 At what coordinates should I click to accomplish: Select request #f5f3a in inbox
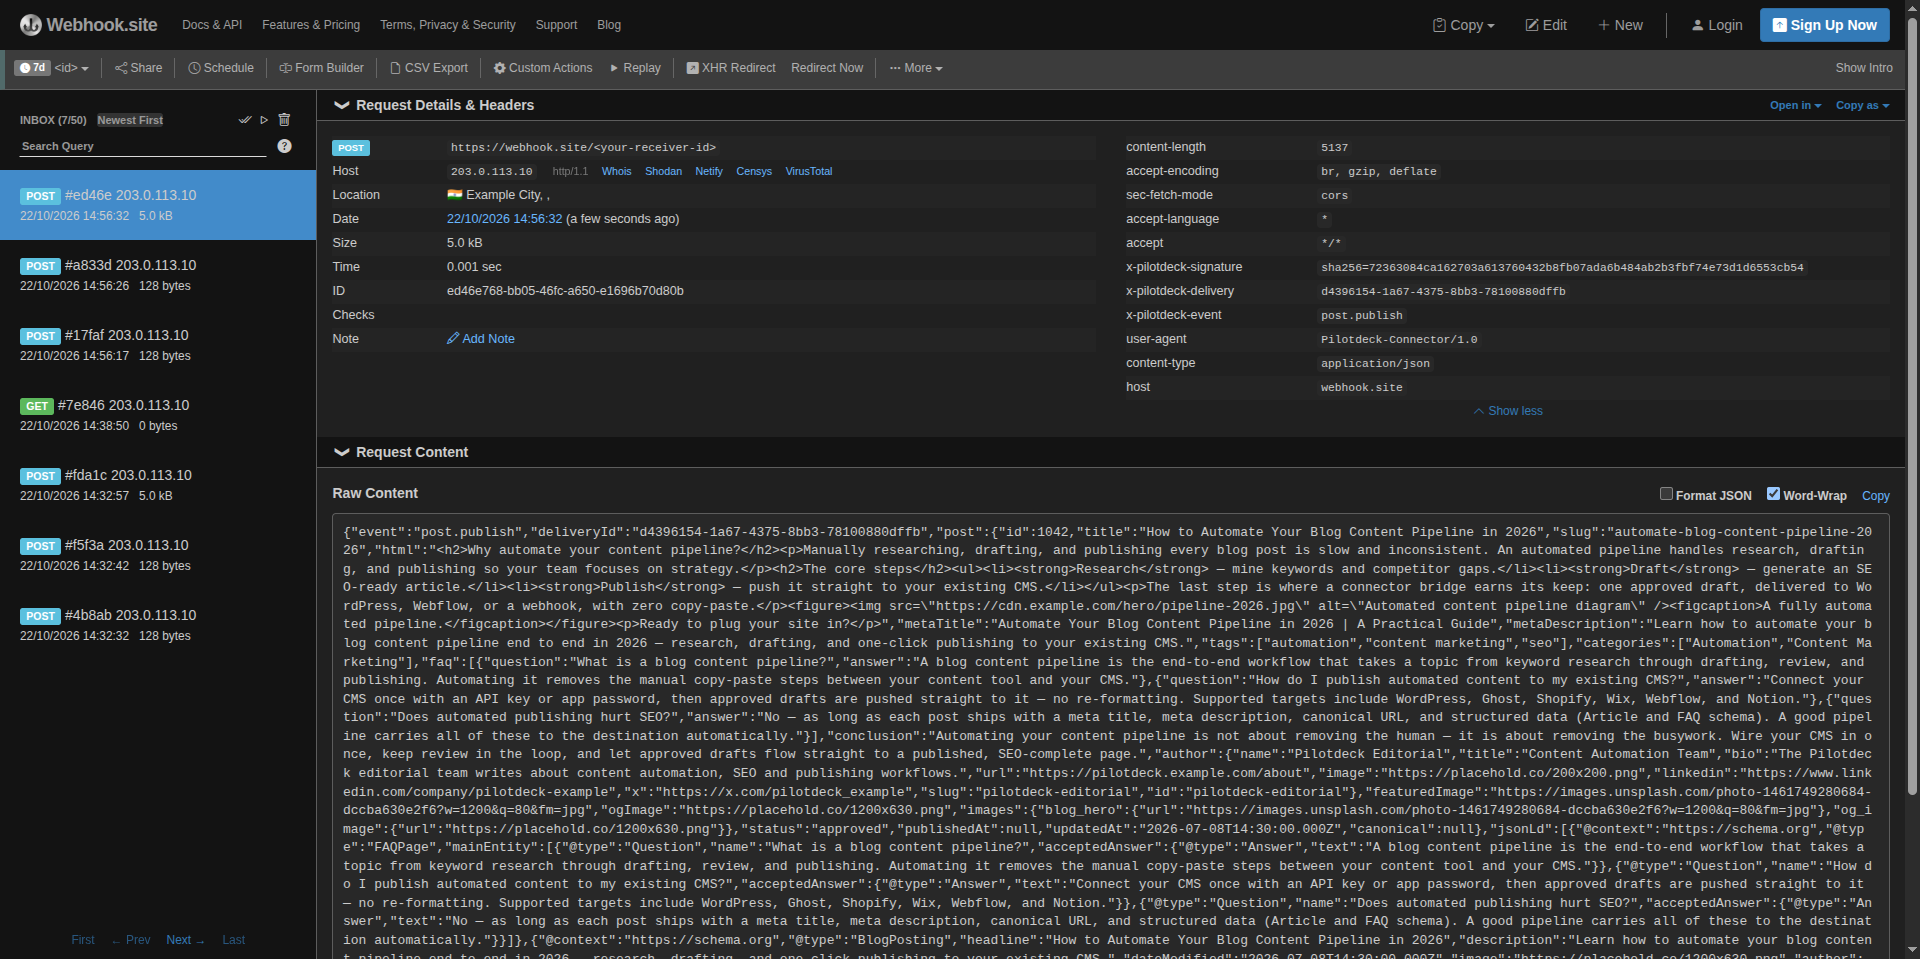158,555
